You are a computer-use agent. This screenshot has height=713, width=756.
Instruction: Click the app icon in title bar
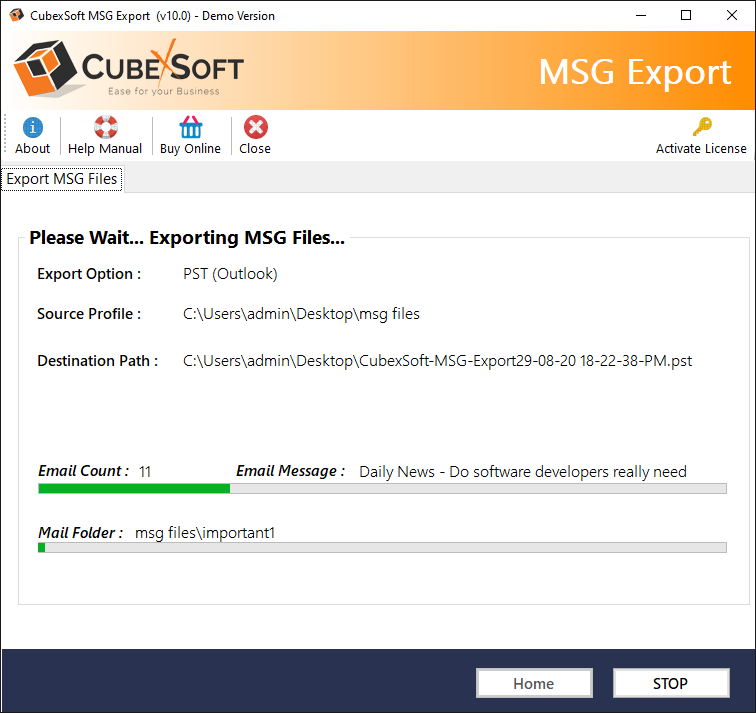16,15
